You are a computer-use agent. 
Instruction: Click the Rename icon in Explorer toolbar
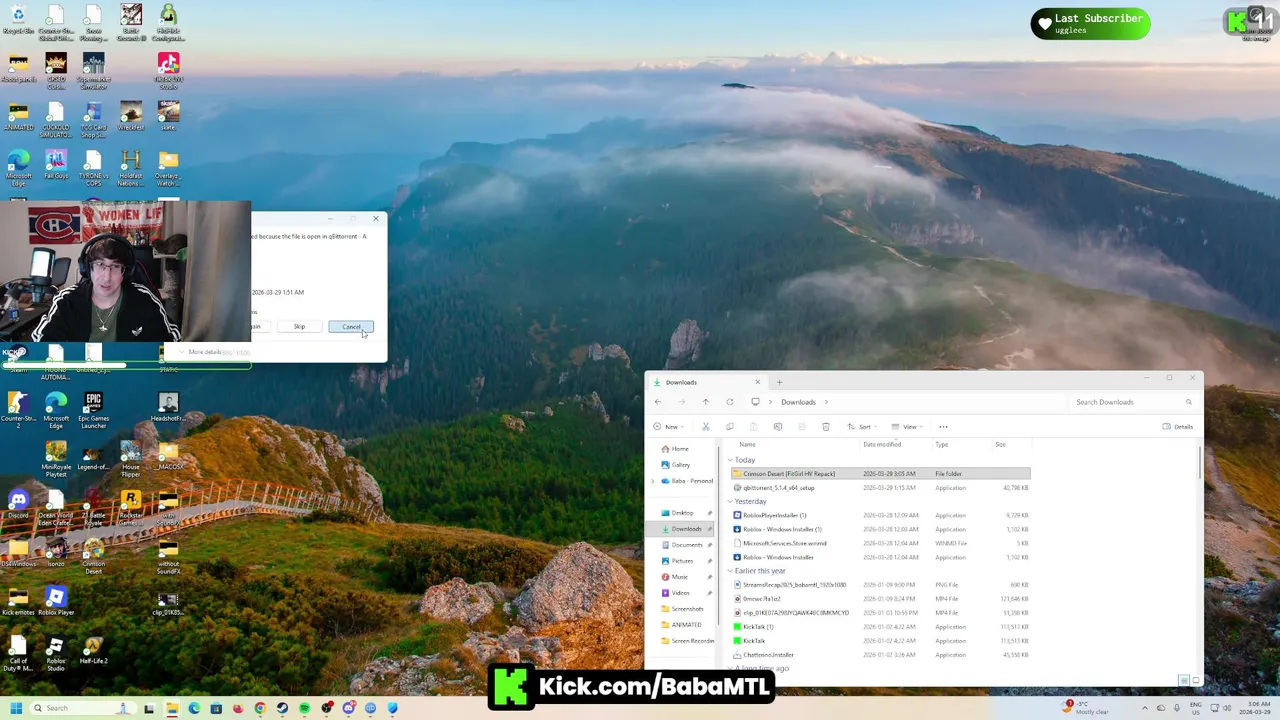pos(777,427)
